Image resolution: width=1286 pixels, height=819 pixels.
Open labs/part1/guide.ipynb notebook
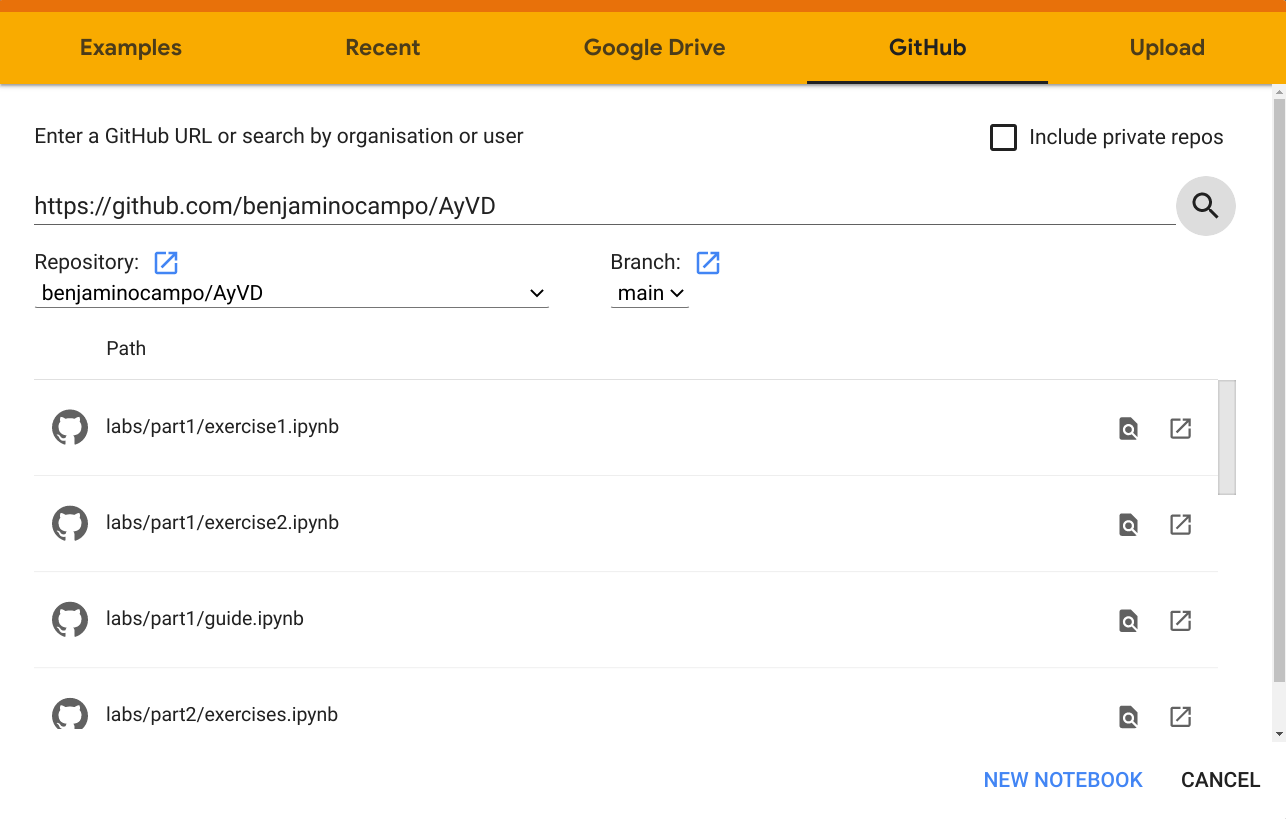coord(205,619)
